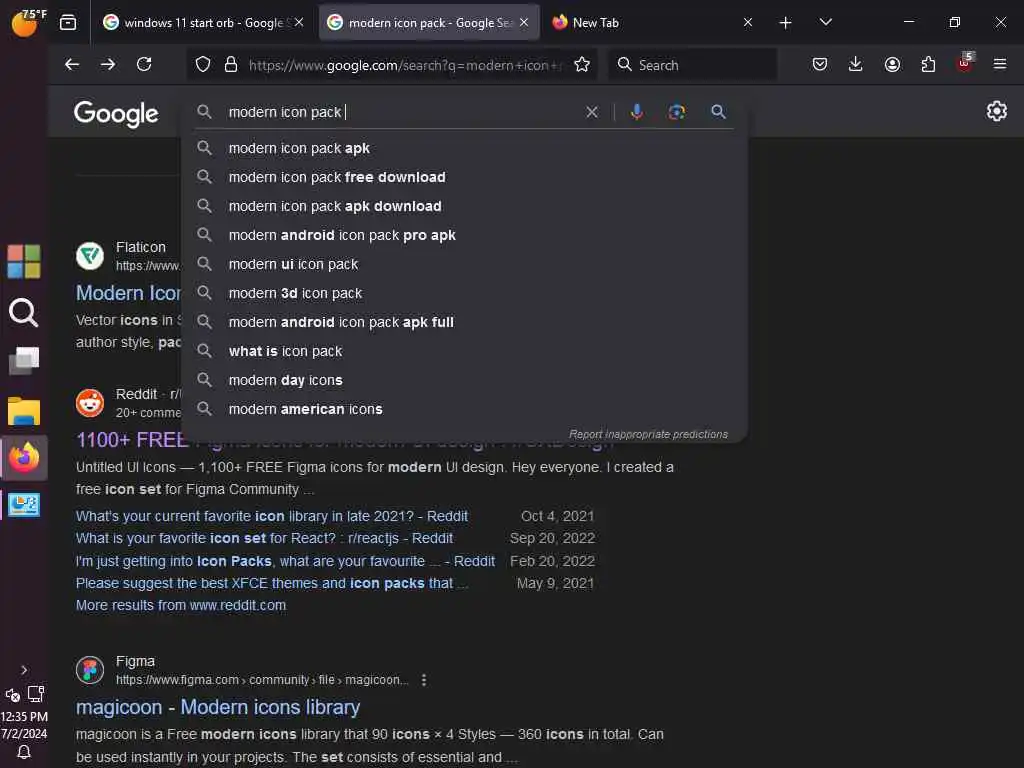Open Figma result three-dot options menu
The image size is (1024, 768).
tap(424, 680)
